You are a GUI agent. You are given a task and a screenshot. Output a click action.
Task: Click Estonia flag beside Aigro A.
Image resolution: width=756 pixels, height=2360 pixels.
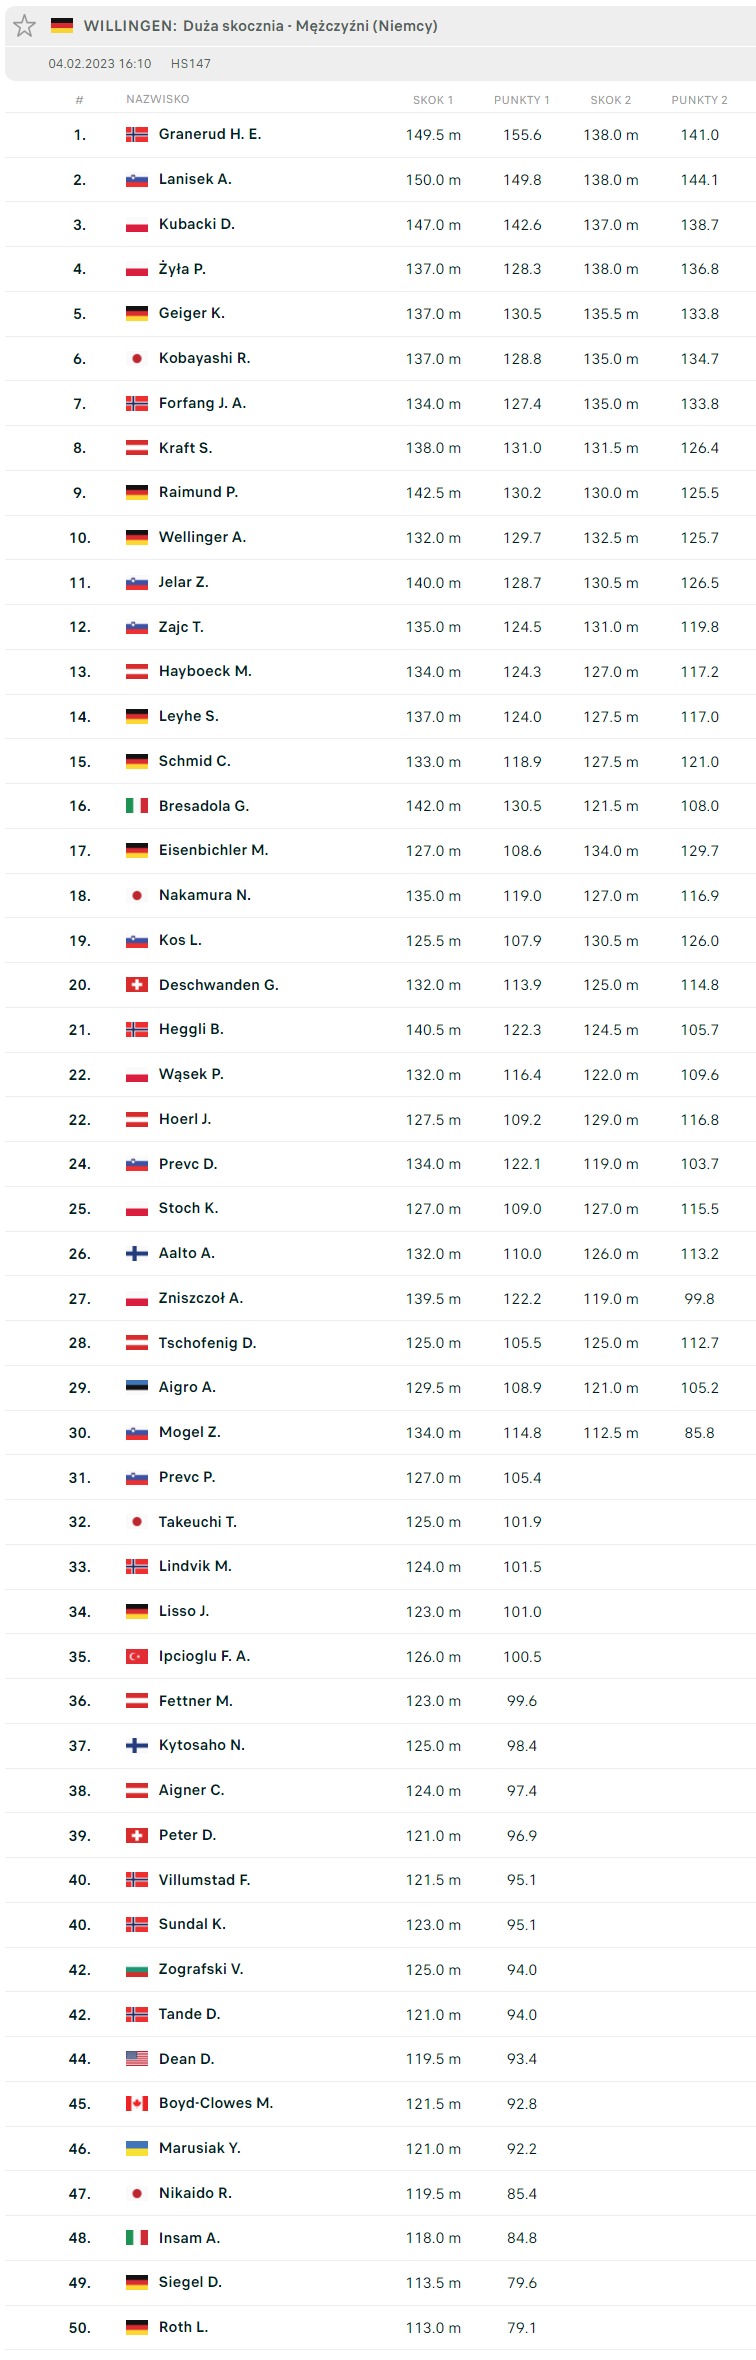(x=137, y=1387)
